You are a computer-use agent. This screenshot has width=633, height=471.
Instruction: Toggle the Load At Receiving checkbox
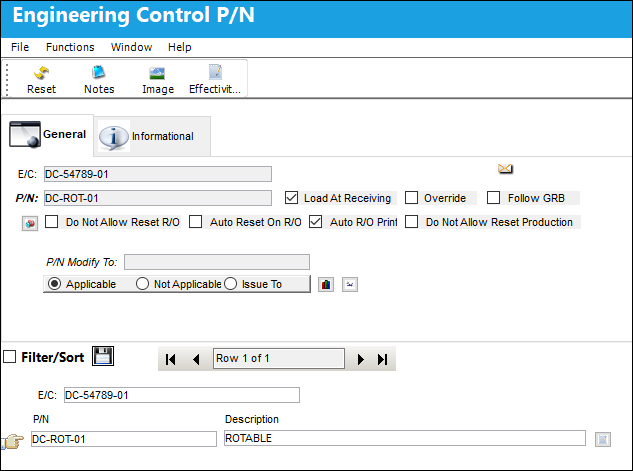point(291,198)
